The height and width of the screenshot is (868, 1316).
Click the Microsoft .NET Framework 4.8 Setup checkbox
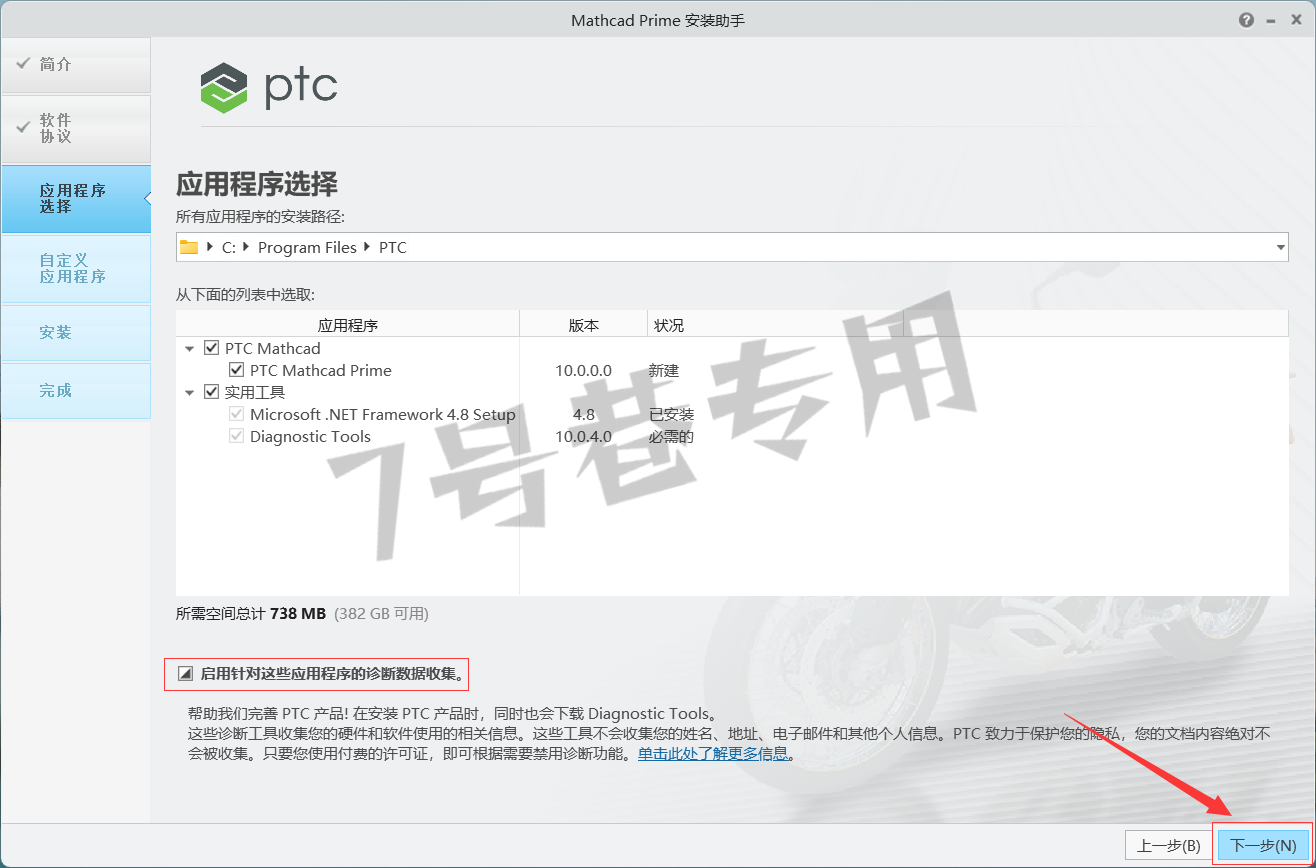[236, 414]
